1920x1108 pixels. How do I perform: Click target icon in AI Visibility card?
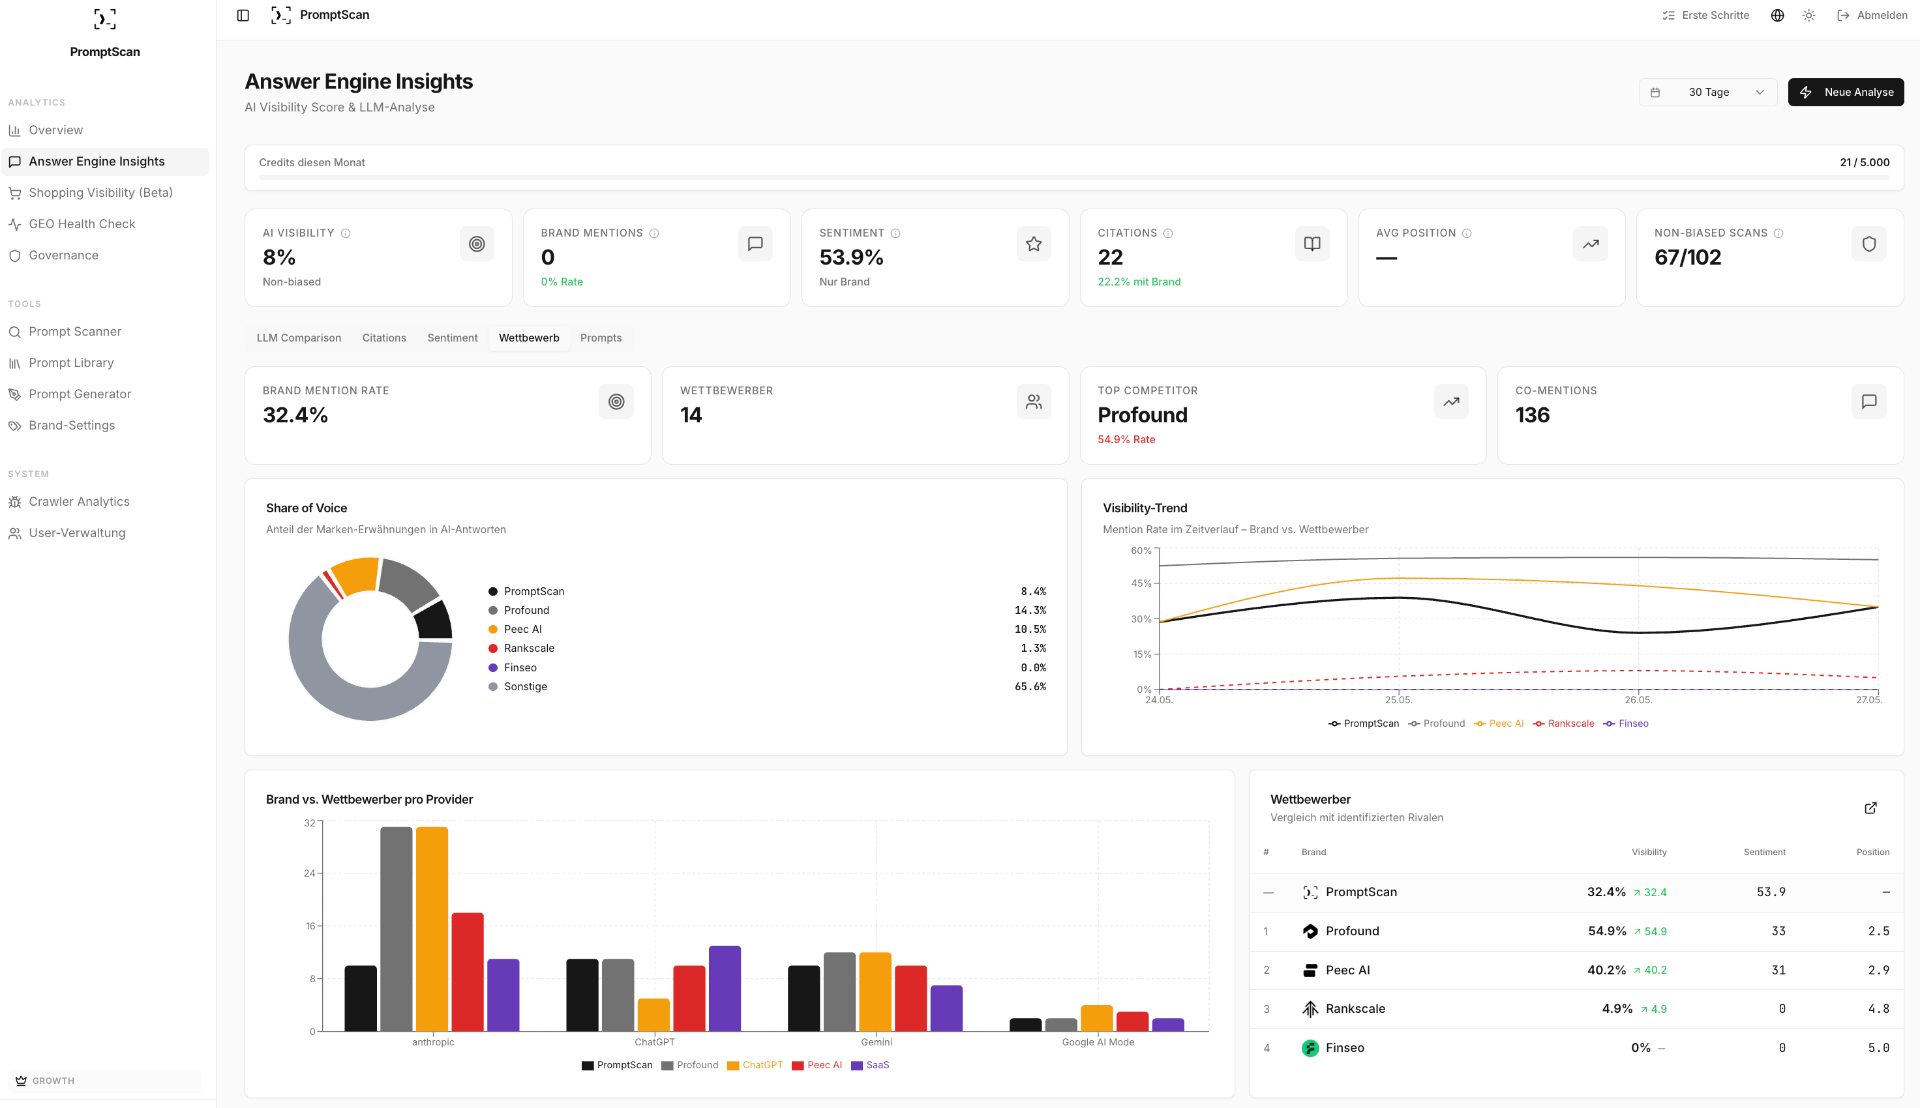[477, 244]
